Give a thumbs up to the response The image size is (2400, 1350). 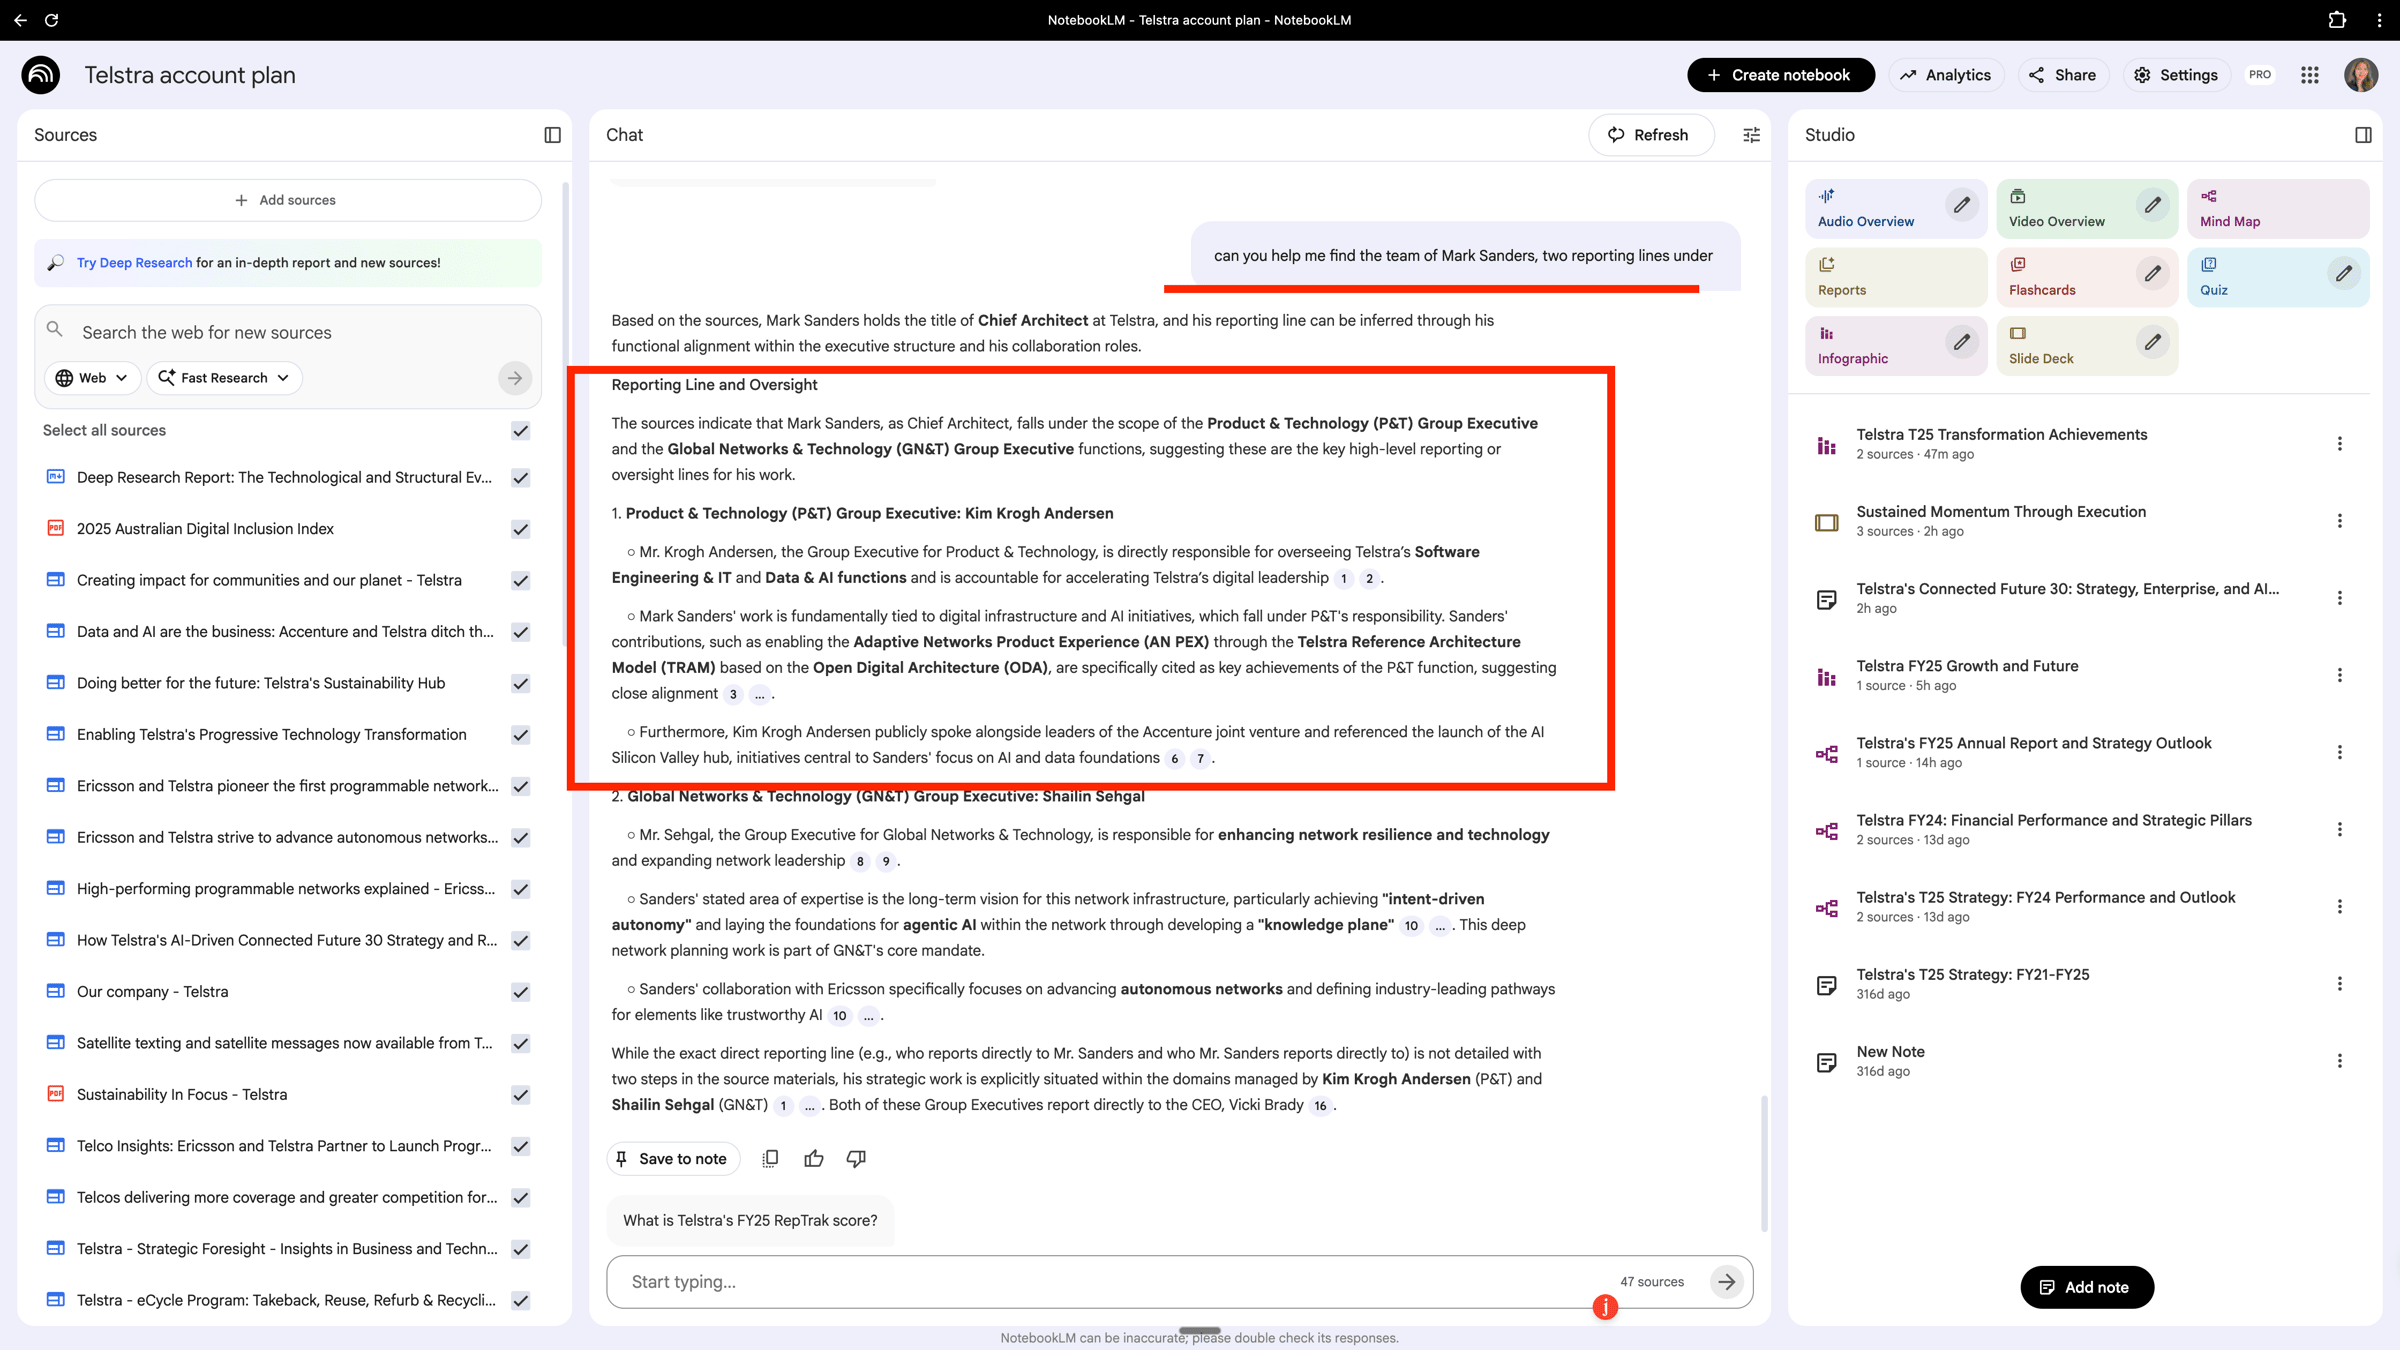pyautogui.click(x=813, y=1158)
